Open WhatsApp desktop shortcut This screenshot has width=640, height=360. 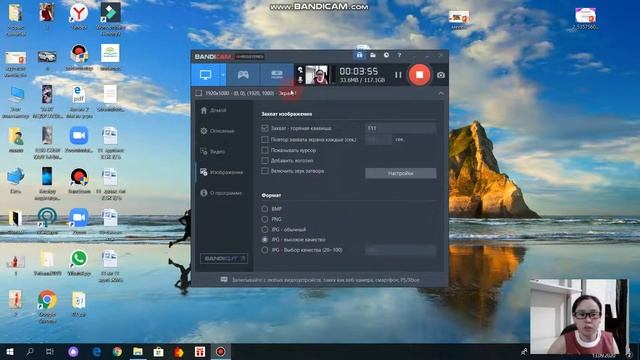pos(79,263)
